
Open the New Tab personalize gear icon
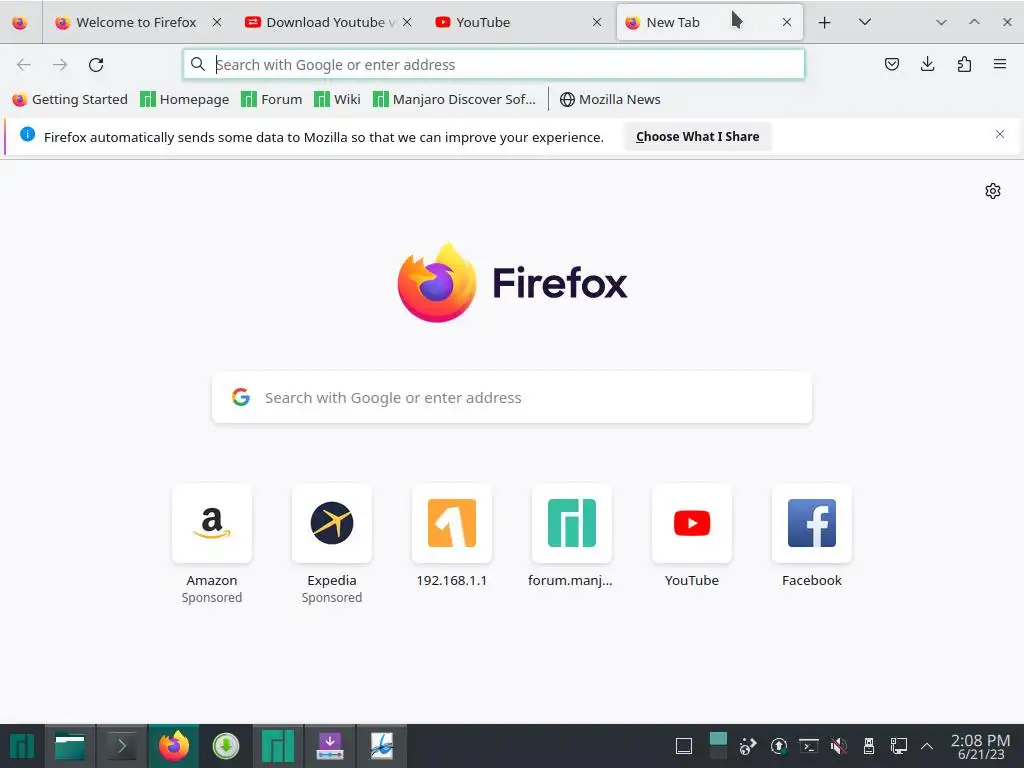pyautogui.click(x=993, y=191)
